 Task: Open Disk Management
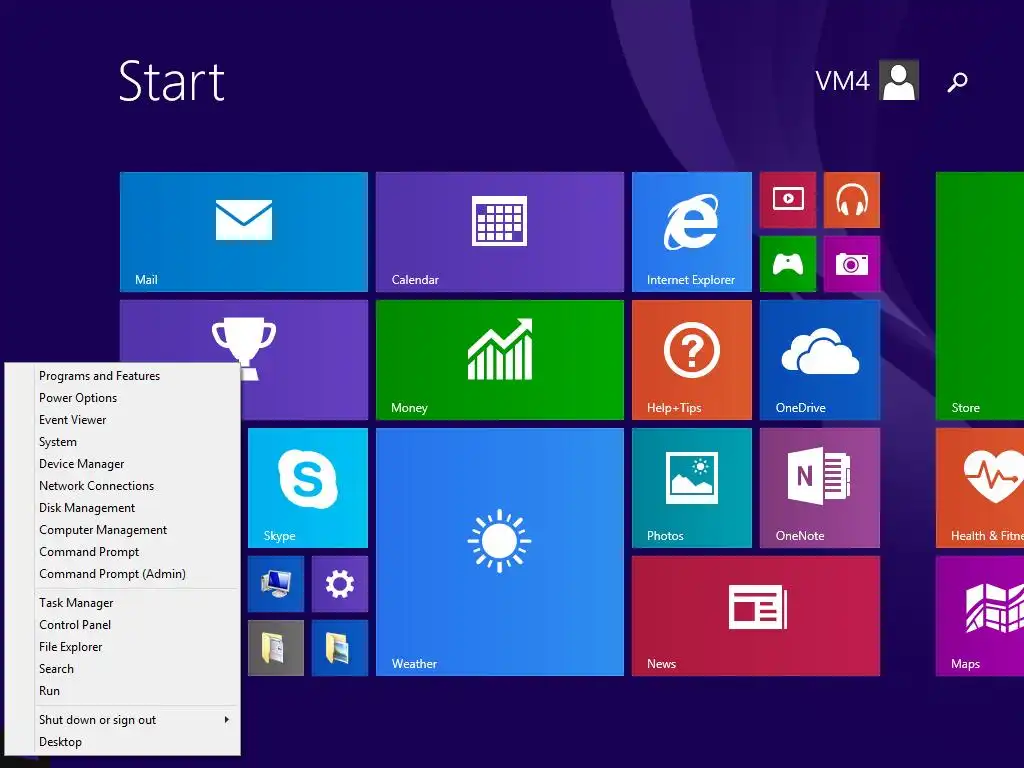(123, 508)
